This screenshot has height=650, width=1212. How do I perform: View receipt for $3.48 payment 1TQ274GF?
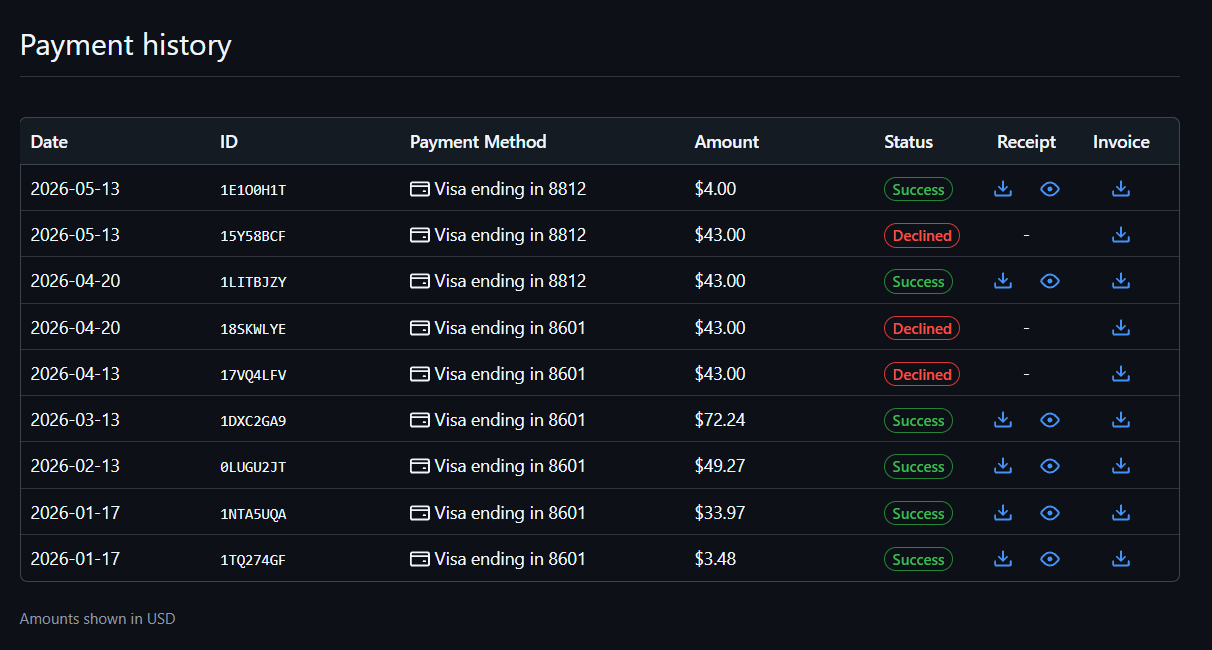[1049, 559]
